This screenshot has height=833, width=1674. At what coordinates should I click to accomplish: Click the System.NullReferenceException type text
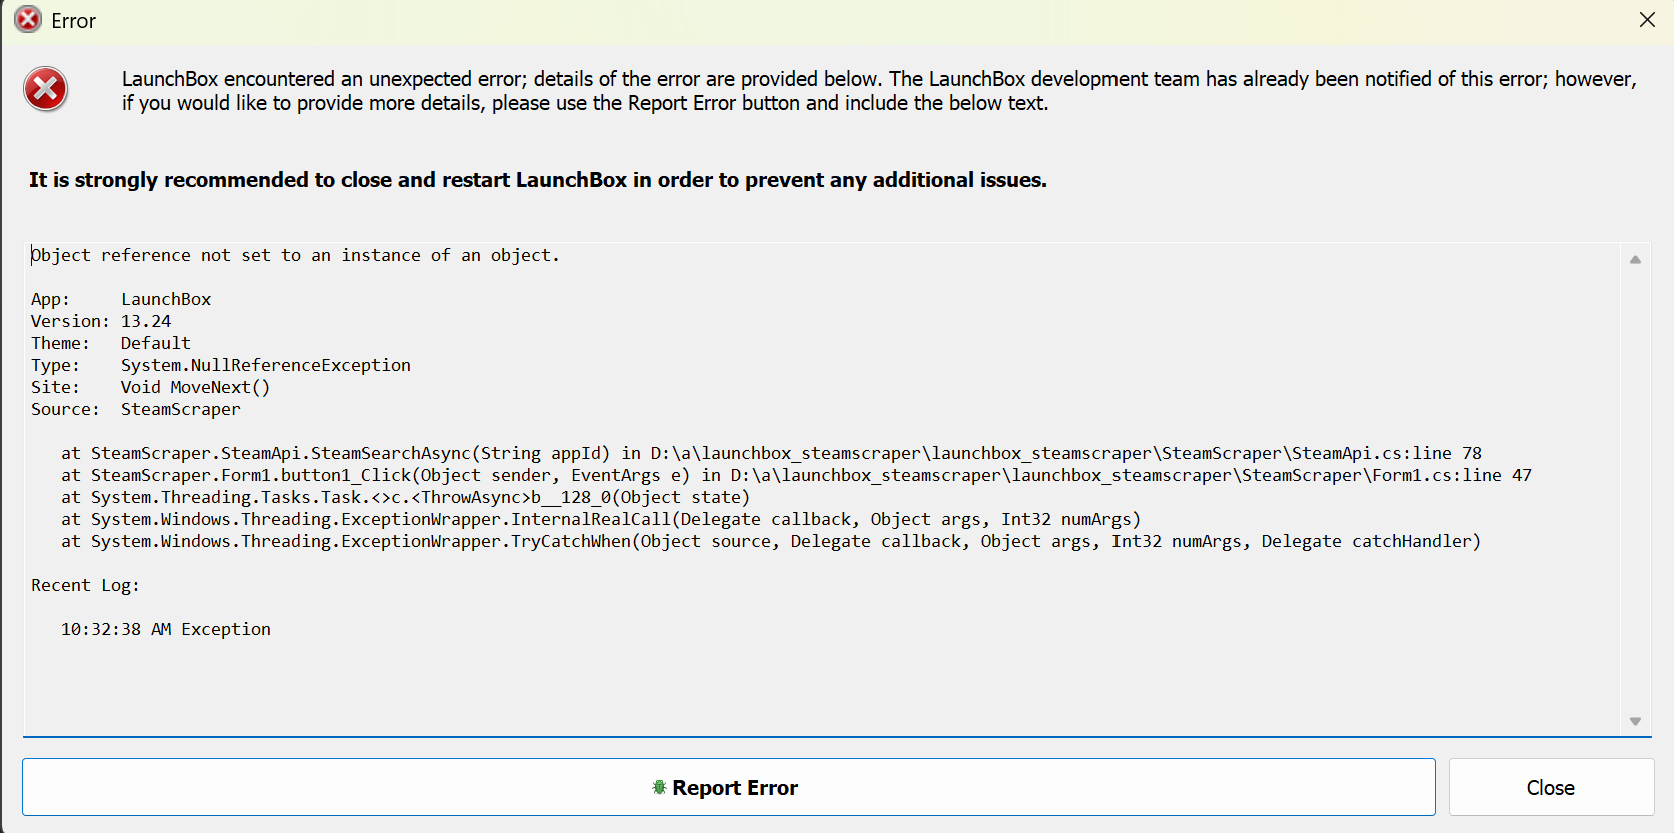pyautogui.click(x=265, y=366)
